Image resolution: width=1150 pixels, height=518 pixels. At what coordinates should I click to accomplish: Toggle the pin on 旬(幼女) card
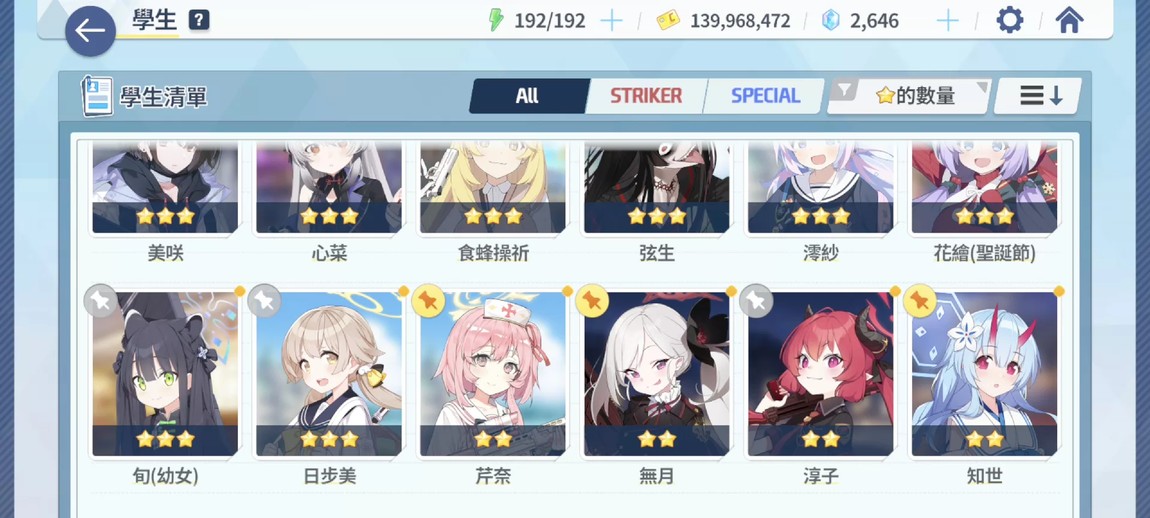point(100,301)
